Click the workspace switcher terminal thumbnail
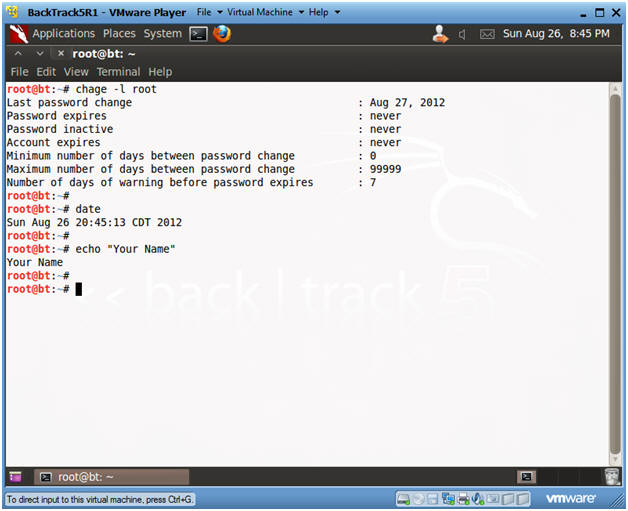This screenshot has height=511, width=628. 526,477
